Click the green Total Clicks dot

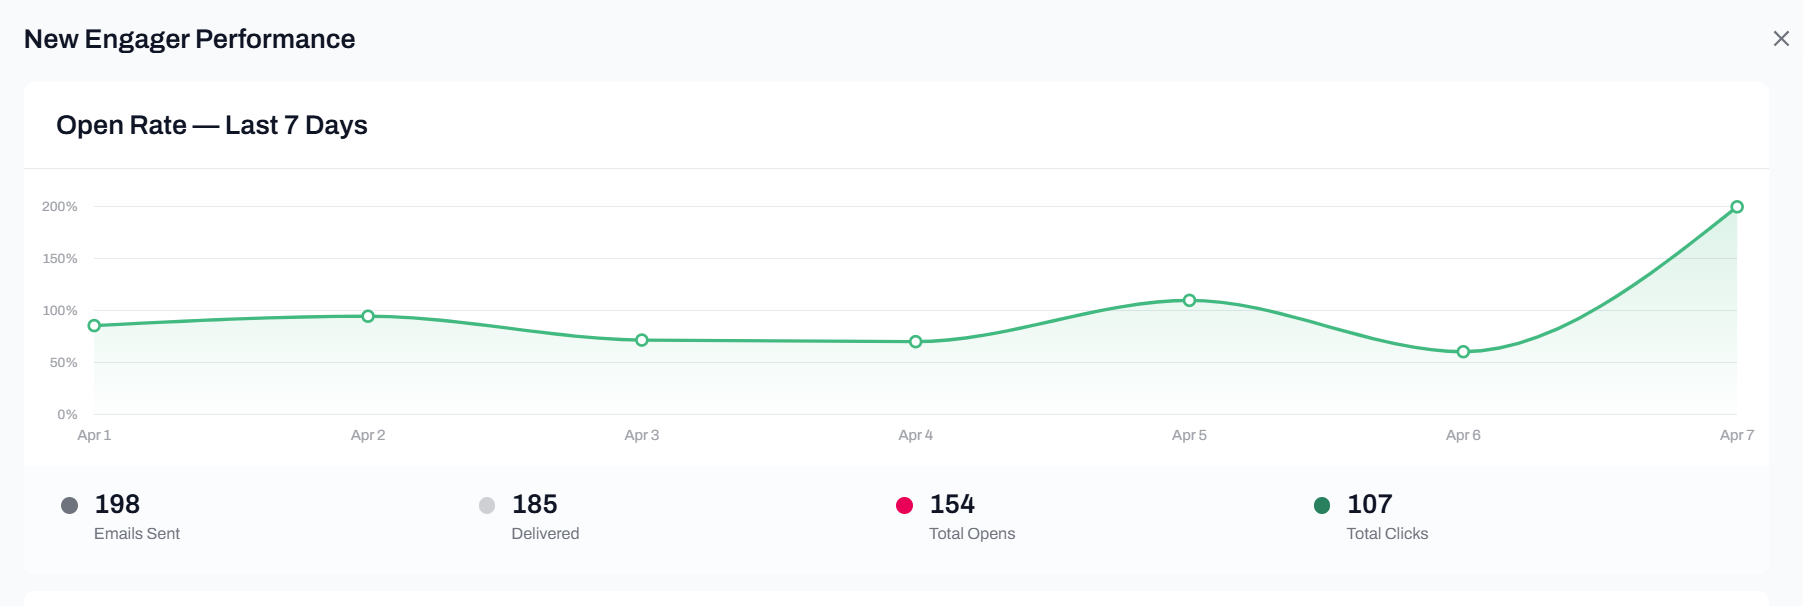pyautogui.click(x=1322, y=505)
